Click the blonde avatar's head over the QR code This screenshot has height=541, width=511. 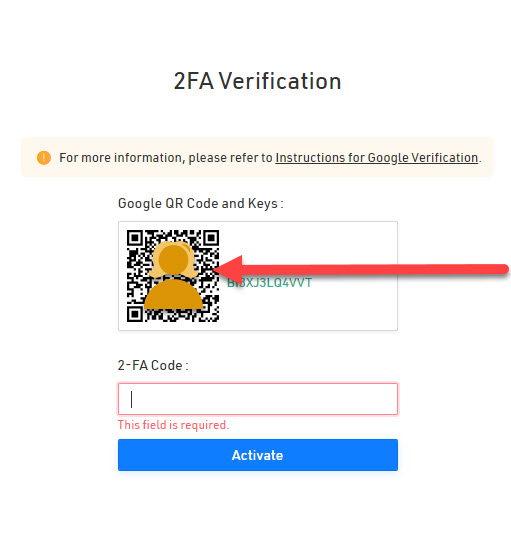(174, 259)
